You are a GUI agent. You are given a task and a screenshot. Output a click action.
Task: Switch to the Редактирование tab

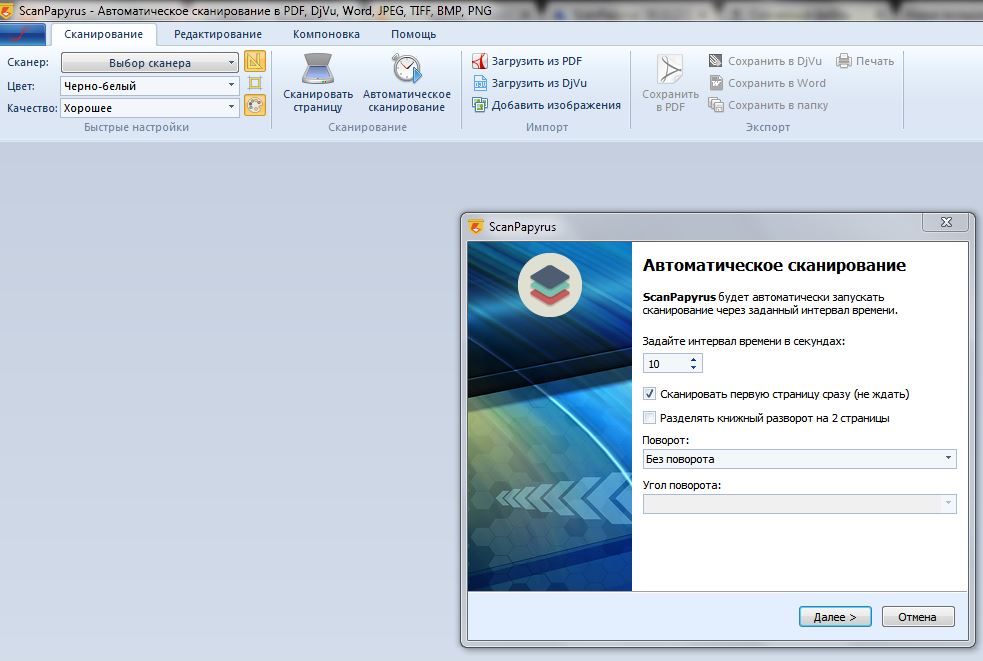(x=218, y=34)
